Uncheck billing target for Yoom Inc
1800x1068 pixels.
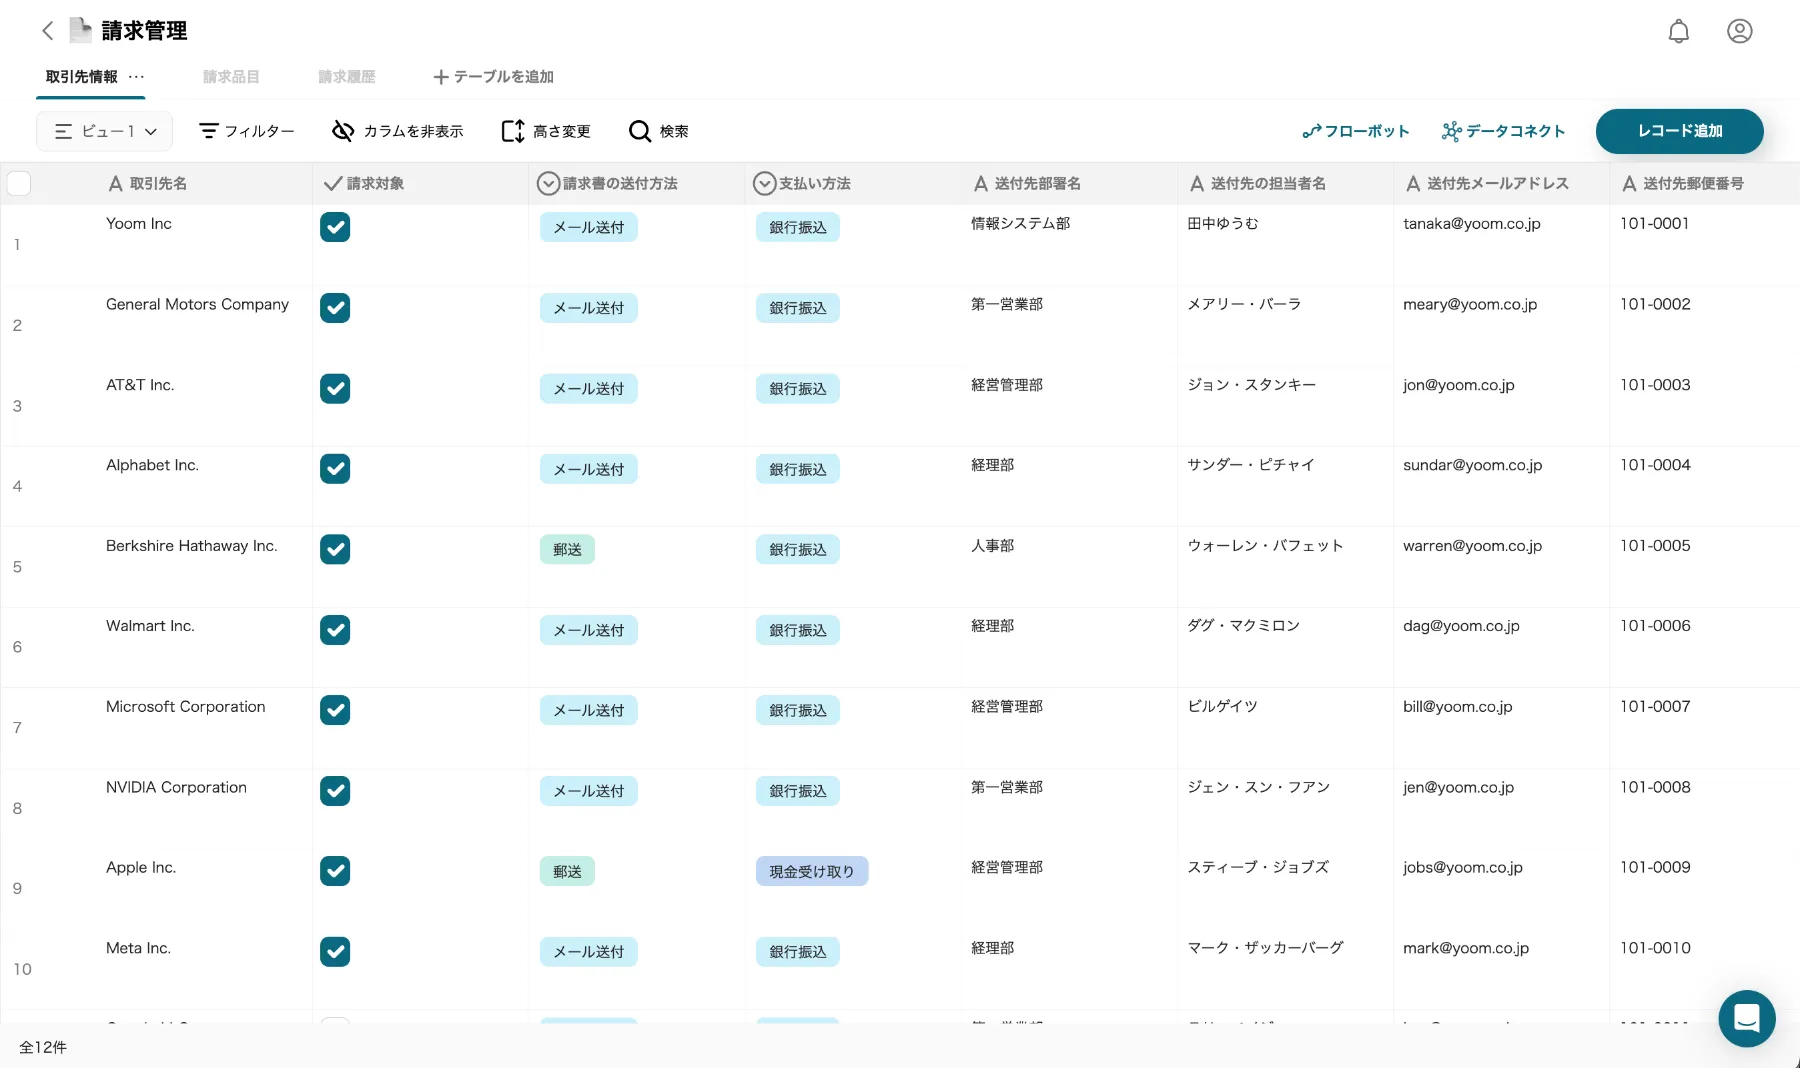[335, 227]
